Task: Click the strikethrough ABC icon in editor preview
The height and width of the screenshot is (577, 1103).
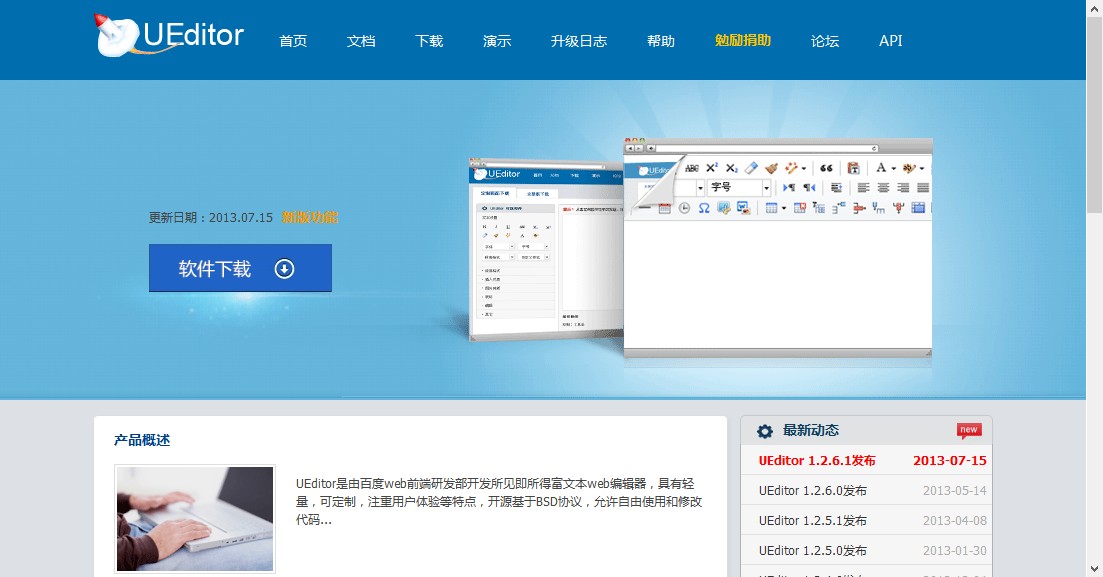Action: tap(692, 168)
